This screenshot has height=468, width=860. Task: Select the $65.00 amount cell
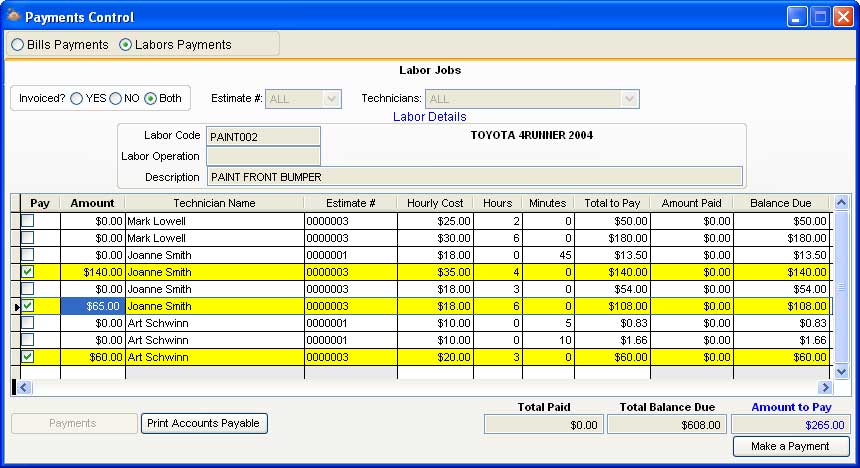(93, 306)
